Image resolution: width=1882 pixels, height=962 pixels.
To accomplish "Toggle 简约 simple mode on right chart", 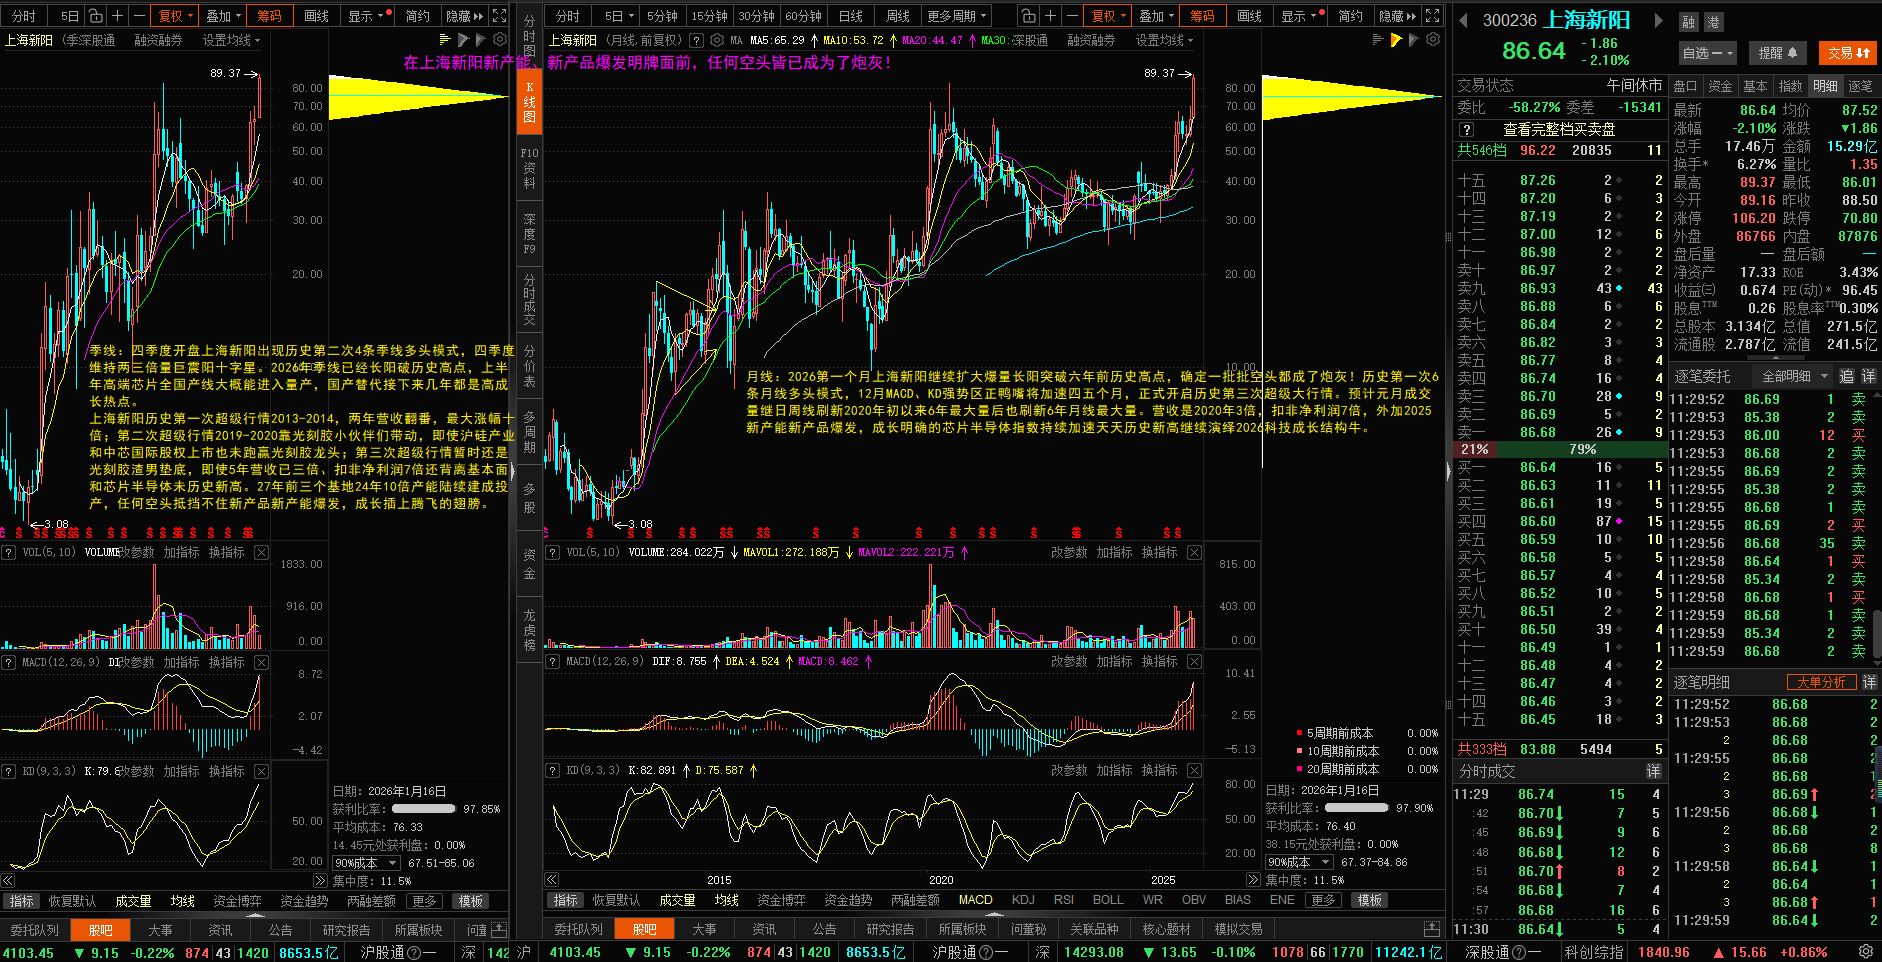I will pyautogui.click(x=1350, y=16).
